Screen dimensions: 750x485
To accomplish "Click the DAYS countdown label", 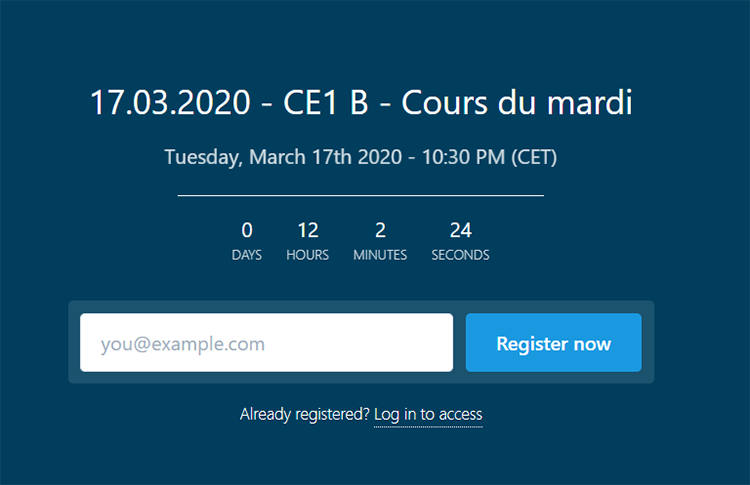I will (247, 255).
